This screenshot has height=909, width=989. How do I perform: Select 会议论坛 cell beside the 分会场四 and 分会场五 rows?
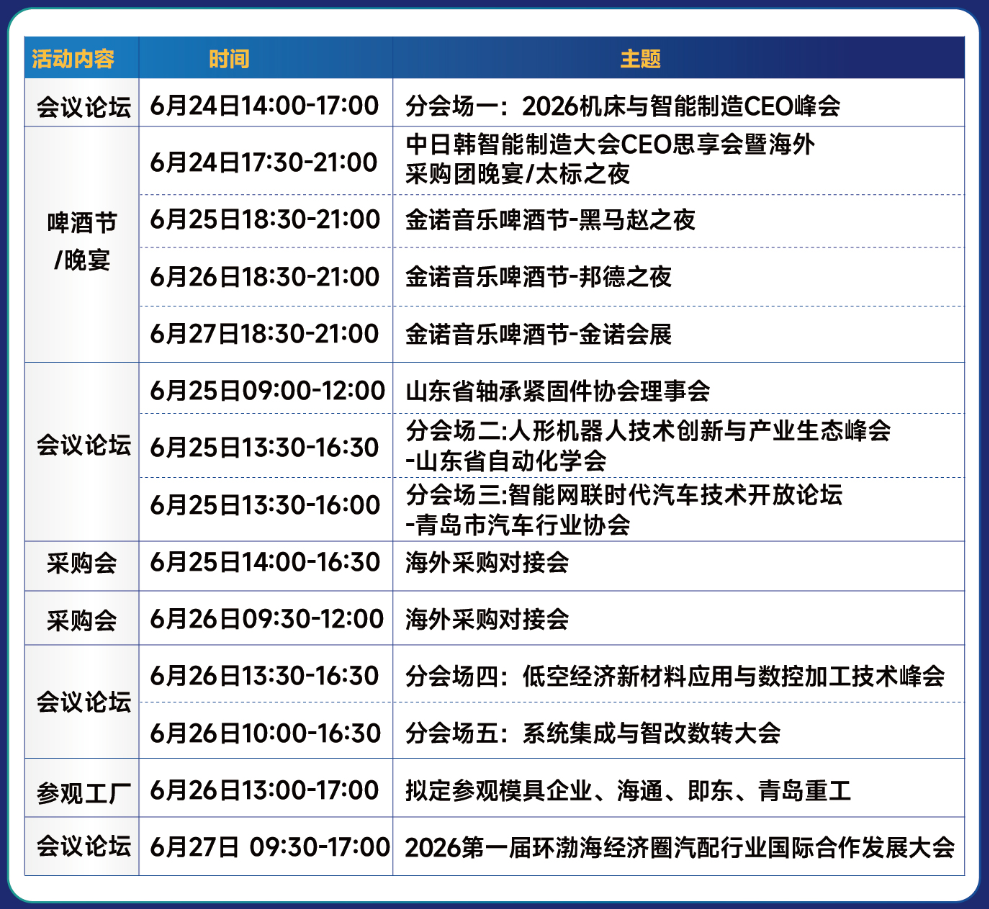pos(81,701)
